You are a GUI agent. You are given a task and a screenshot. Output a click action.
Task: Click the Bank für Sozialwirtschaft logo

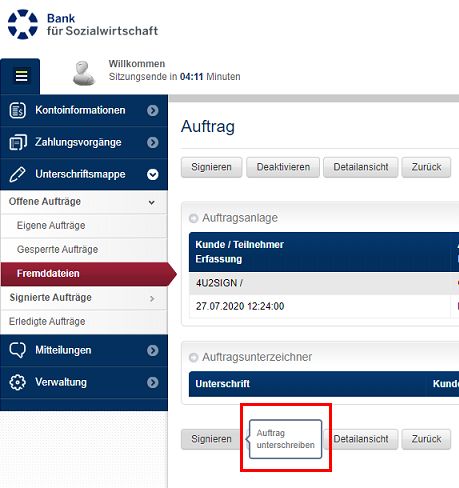[83, 24]
